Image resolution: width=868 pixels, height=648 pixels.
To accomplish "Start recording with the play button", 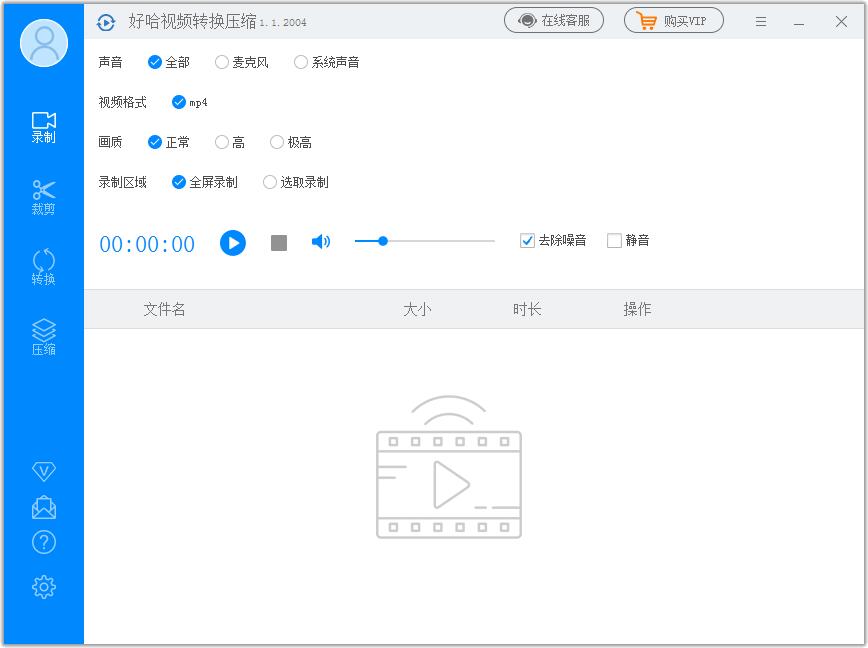I will [x=233, y=243].
